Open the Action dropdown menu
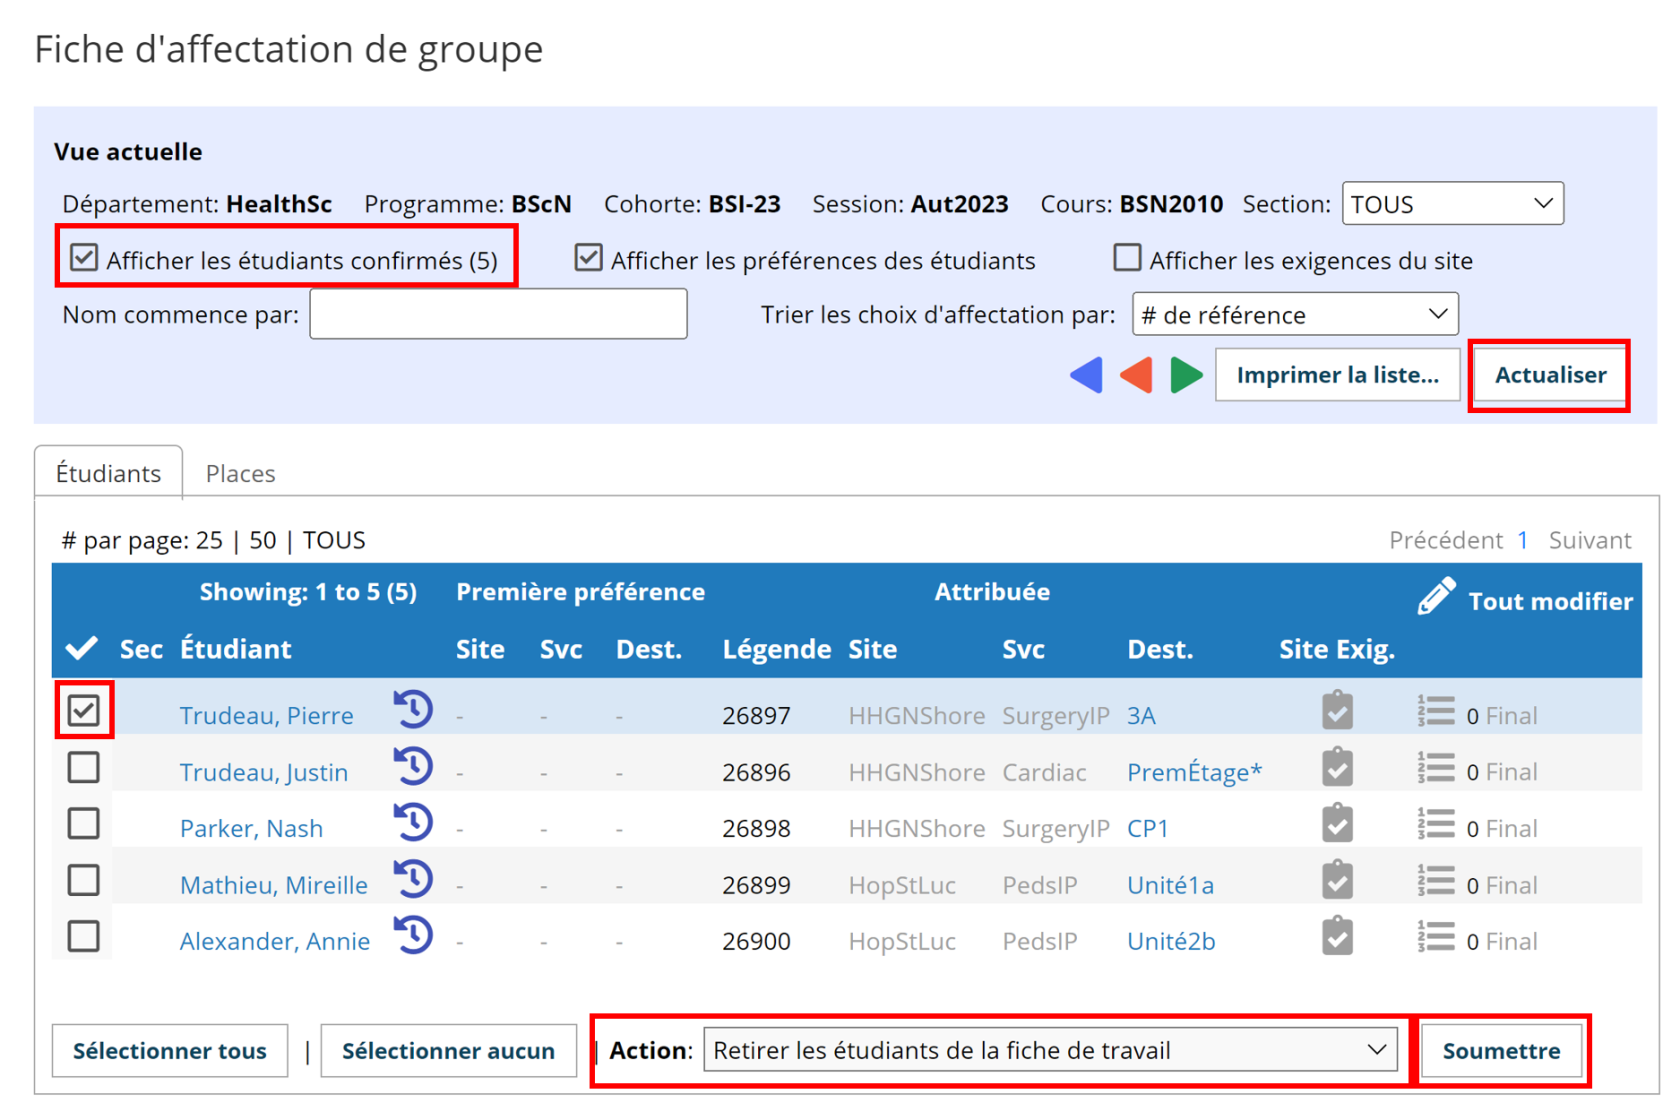 coord(1050,1051)
